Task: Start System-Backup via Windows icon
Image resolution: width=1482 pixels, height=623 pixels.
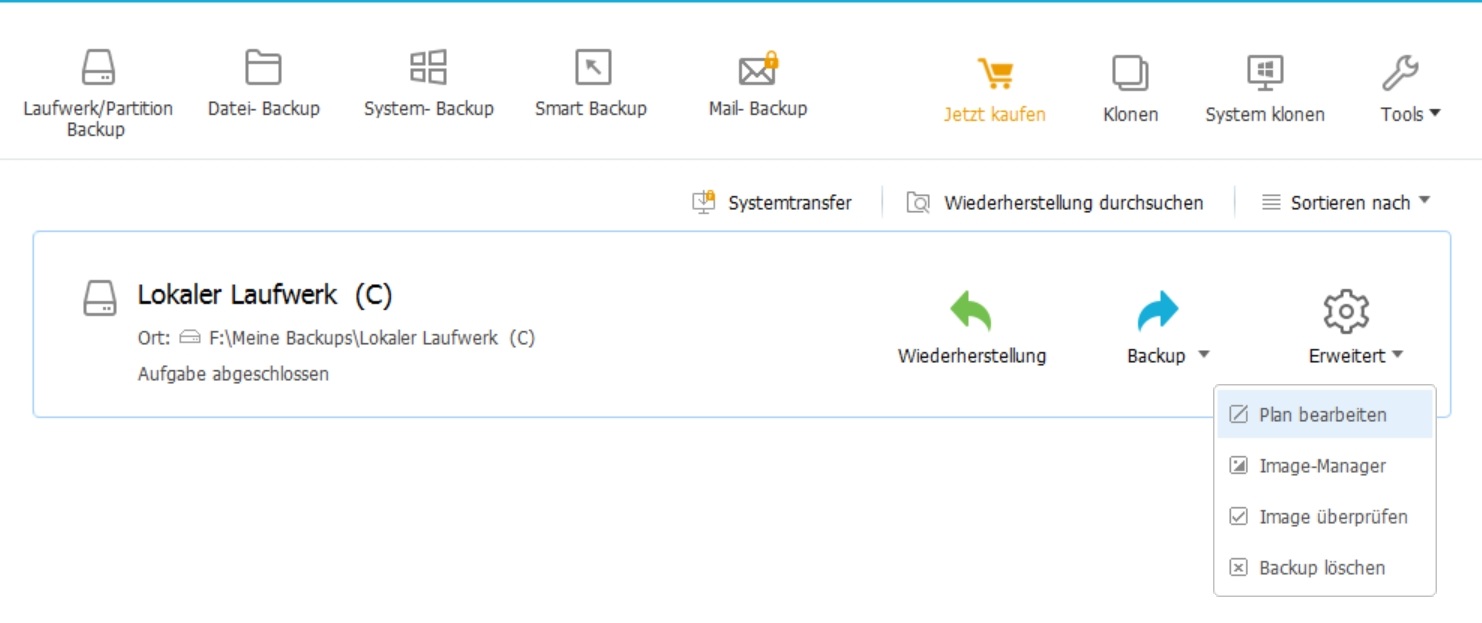Action: coord(428,68)
